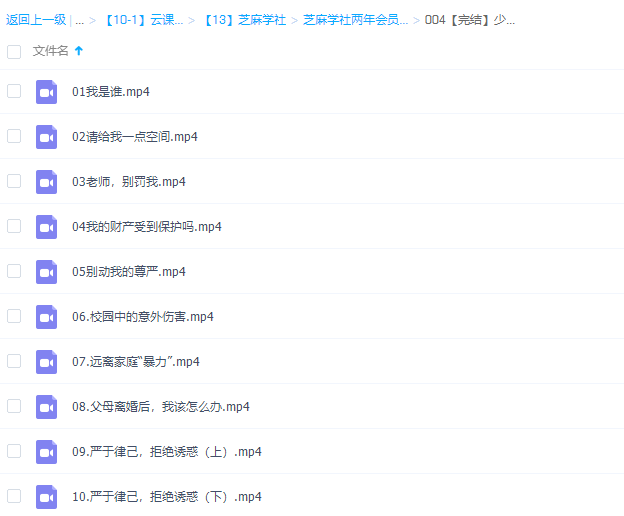Open file 05别动我的尊严.mp4
The image size is (624, 516).
click(x=129, y=272)
